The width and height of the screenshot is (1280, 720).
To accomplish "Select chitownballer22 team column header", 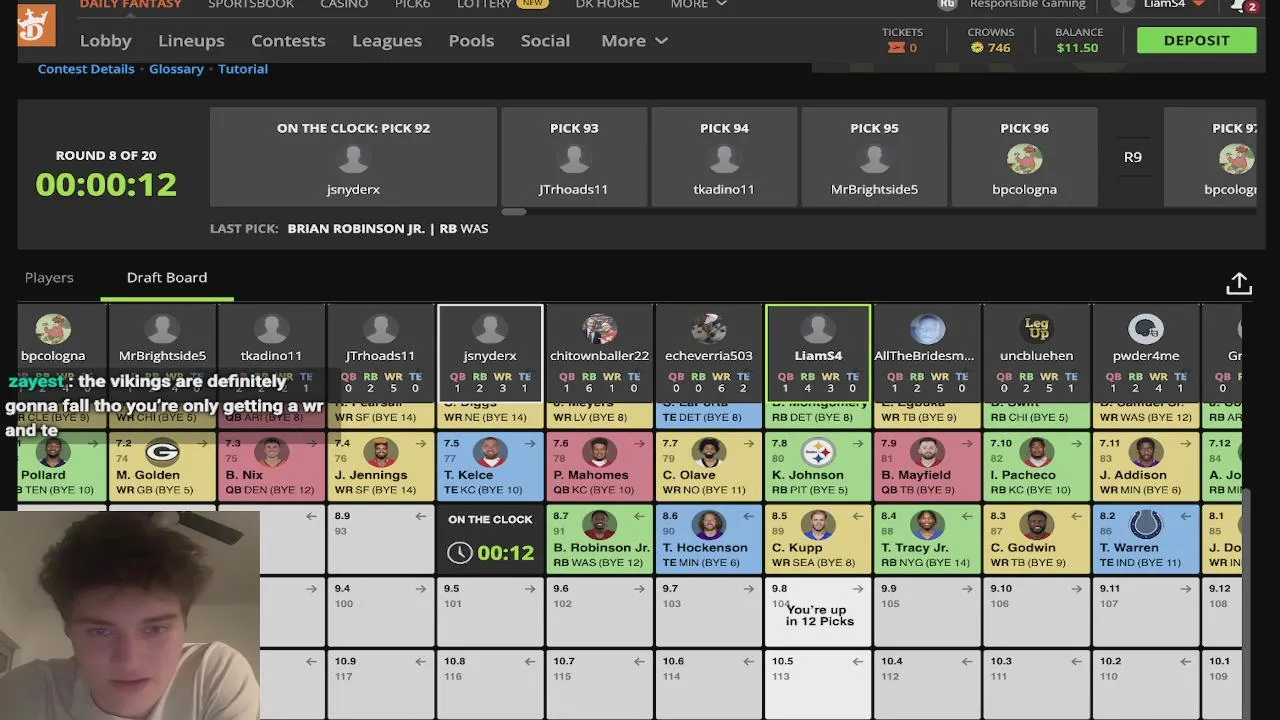I will coord(599,353).
